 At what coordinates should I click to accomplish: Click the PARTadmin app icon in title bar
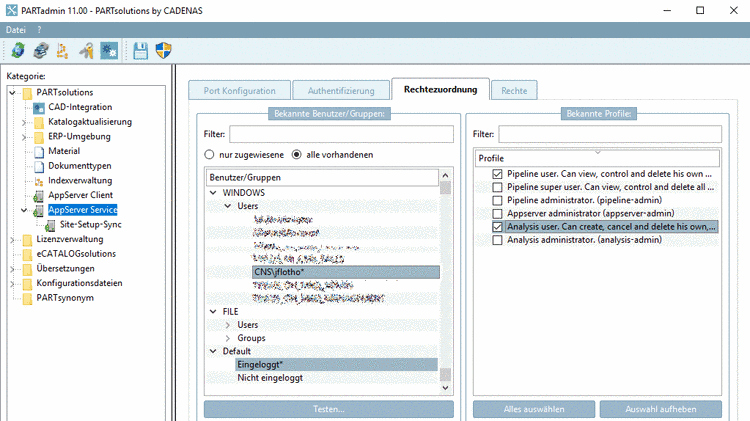11,10
